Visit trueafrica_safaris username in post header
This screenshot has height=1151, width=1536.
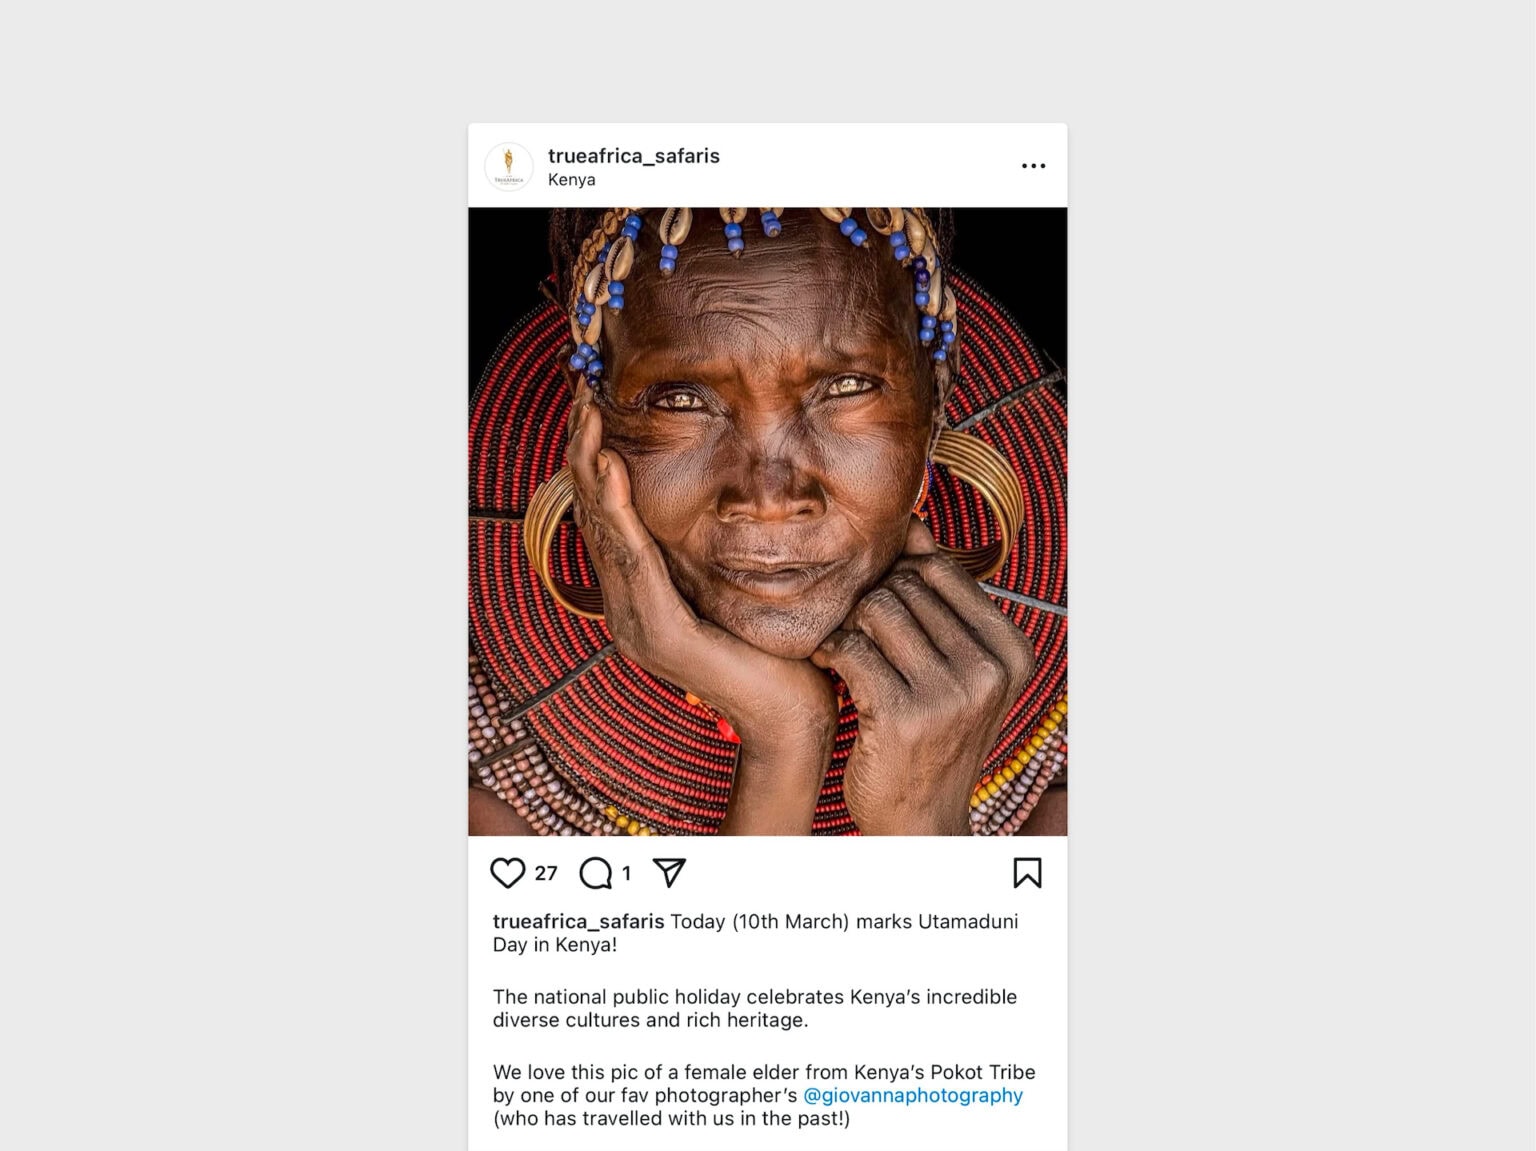(x=634, y=156)
